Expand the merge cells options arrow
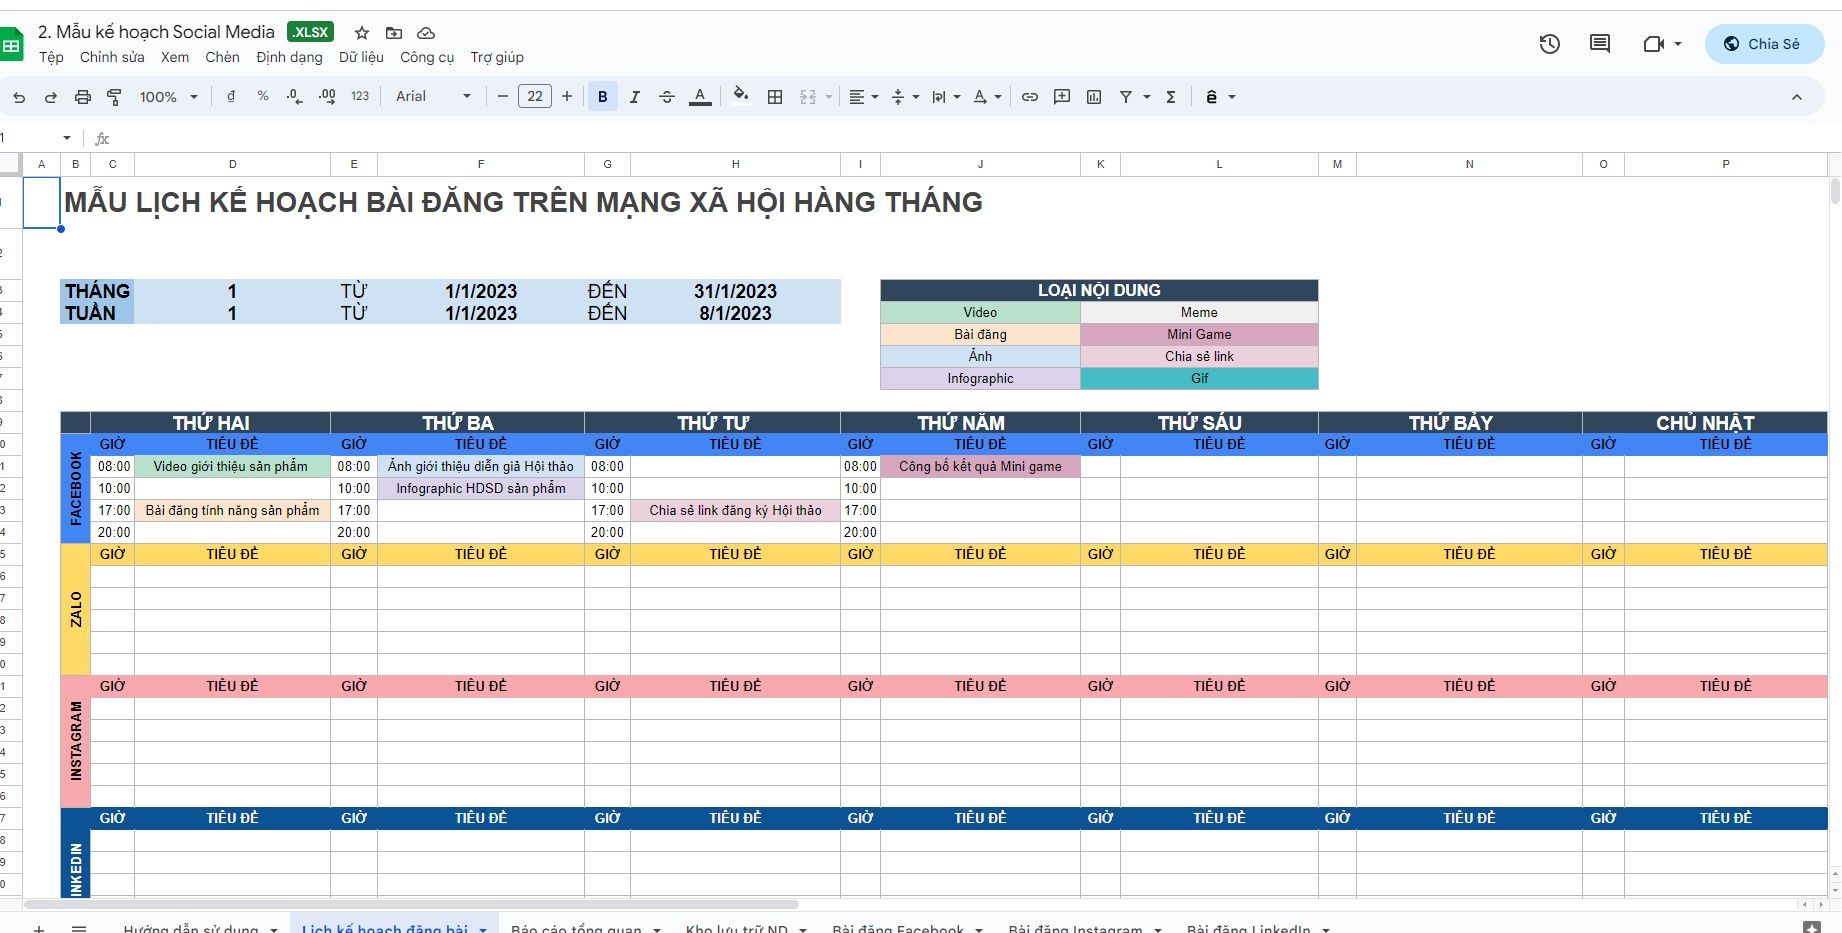1842x933 pixels. click(x=829, y=97)
